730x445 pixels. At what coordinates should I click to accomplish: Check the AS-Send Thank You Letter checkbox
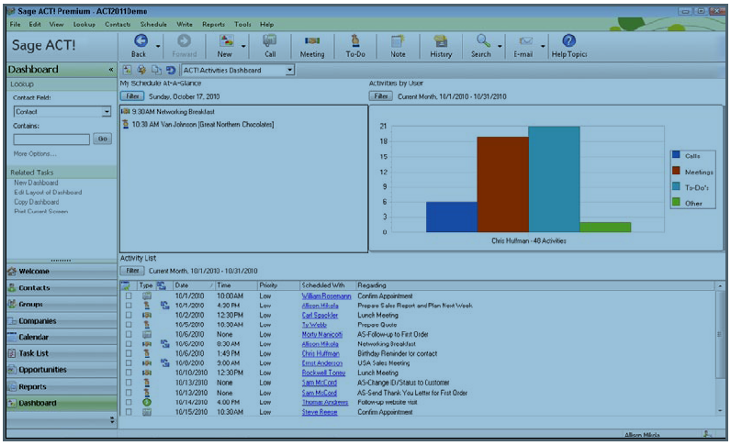click(128, 392)
